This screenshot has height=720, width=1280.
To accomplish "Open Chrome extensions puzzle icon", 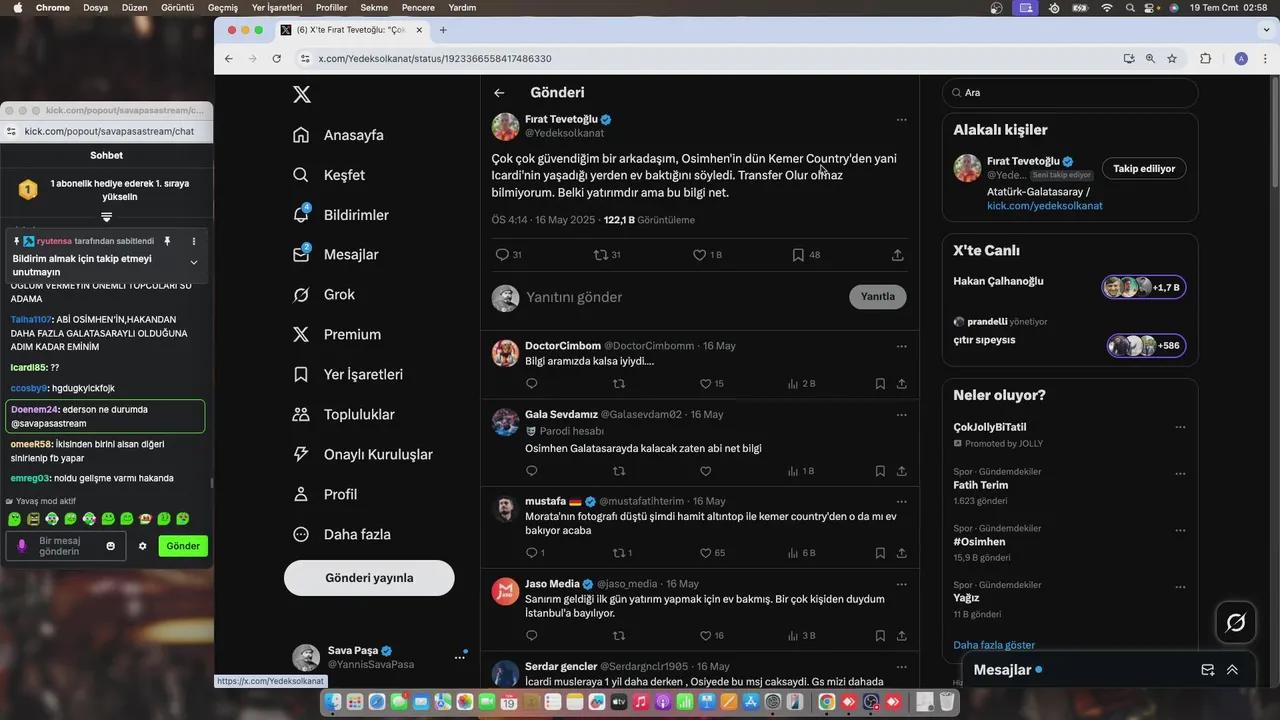I will (1205, 59).
